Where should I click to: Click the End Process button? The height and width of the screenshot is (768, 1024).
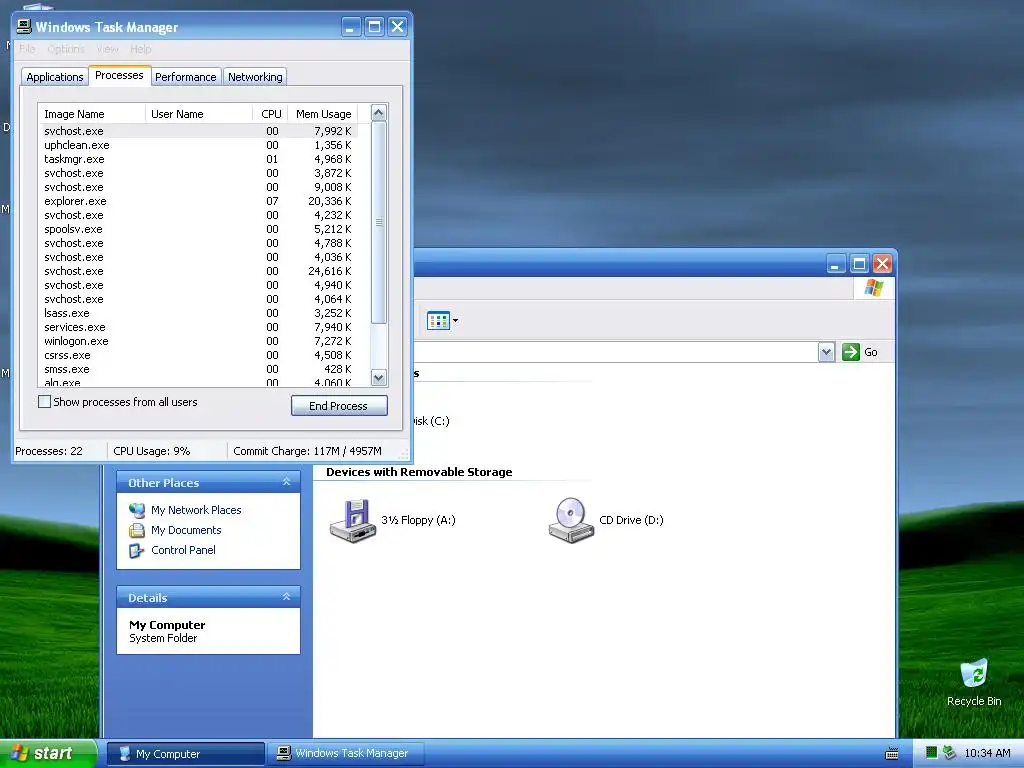coord(339,406)
